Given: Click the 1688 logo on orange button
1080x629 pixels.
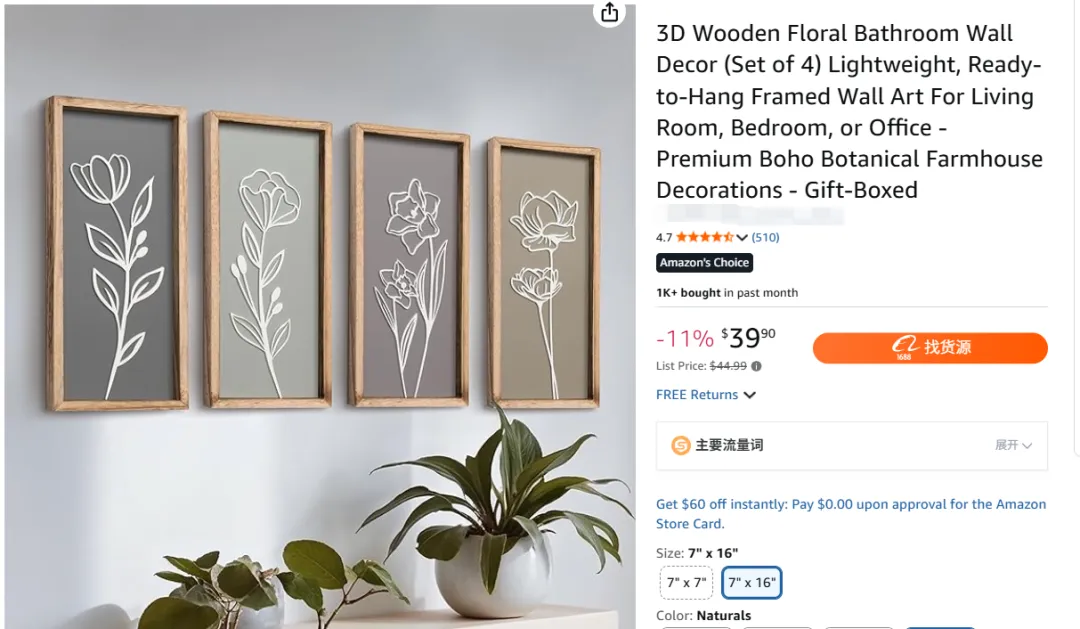Looking at the screenshot, I should point(905,347).
